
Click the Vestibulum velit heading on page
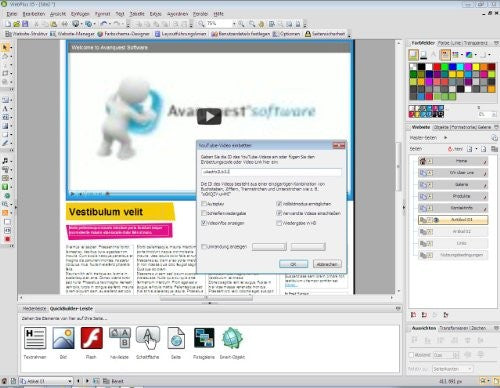106,212
